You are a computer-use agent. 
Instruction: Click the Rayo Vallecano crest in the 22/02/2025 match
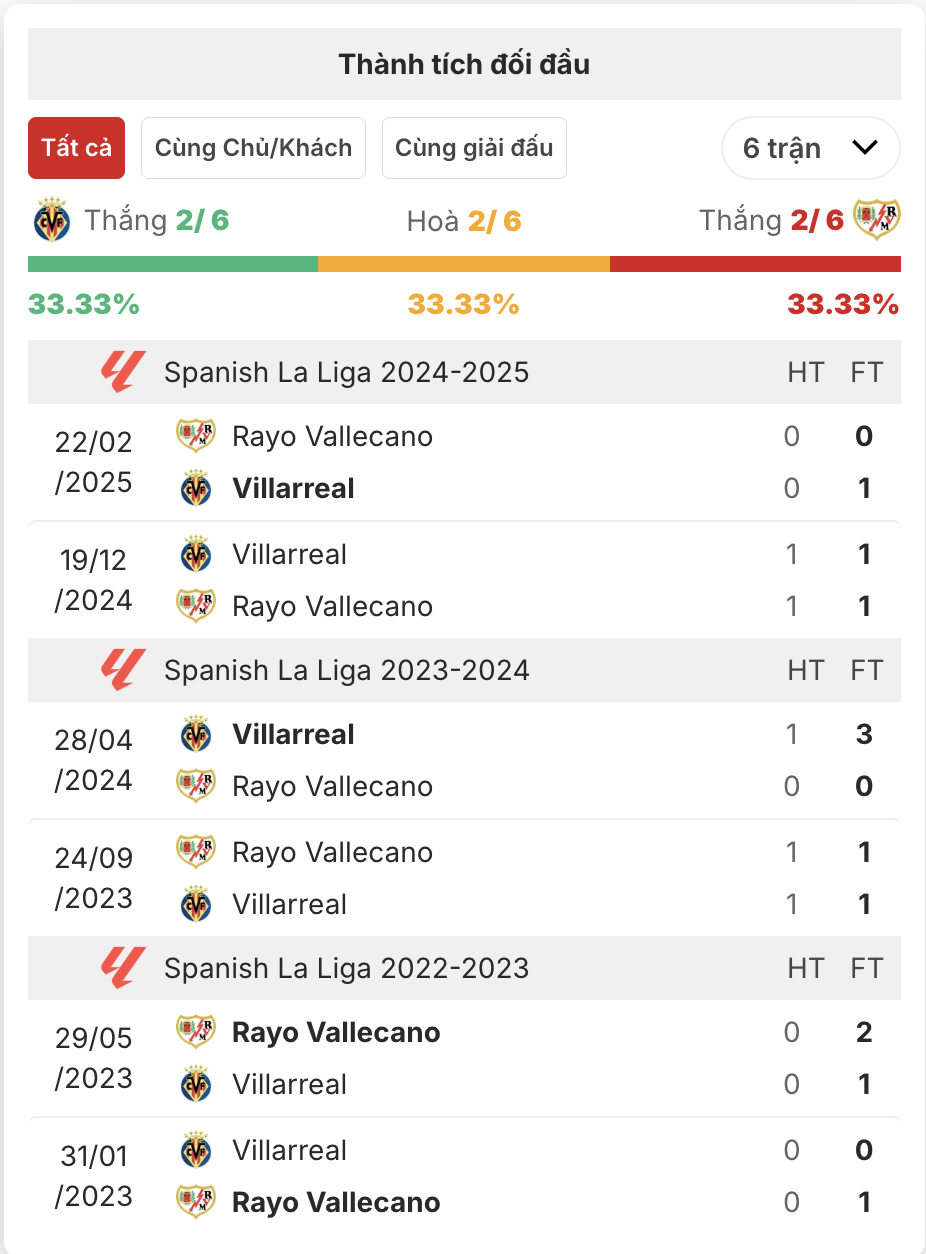point(196,436)
